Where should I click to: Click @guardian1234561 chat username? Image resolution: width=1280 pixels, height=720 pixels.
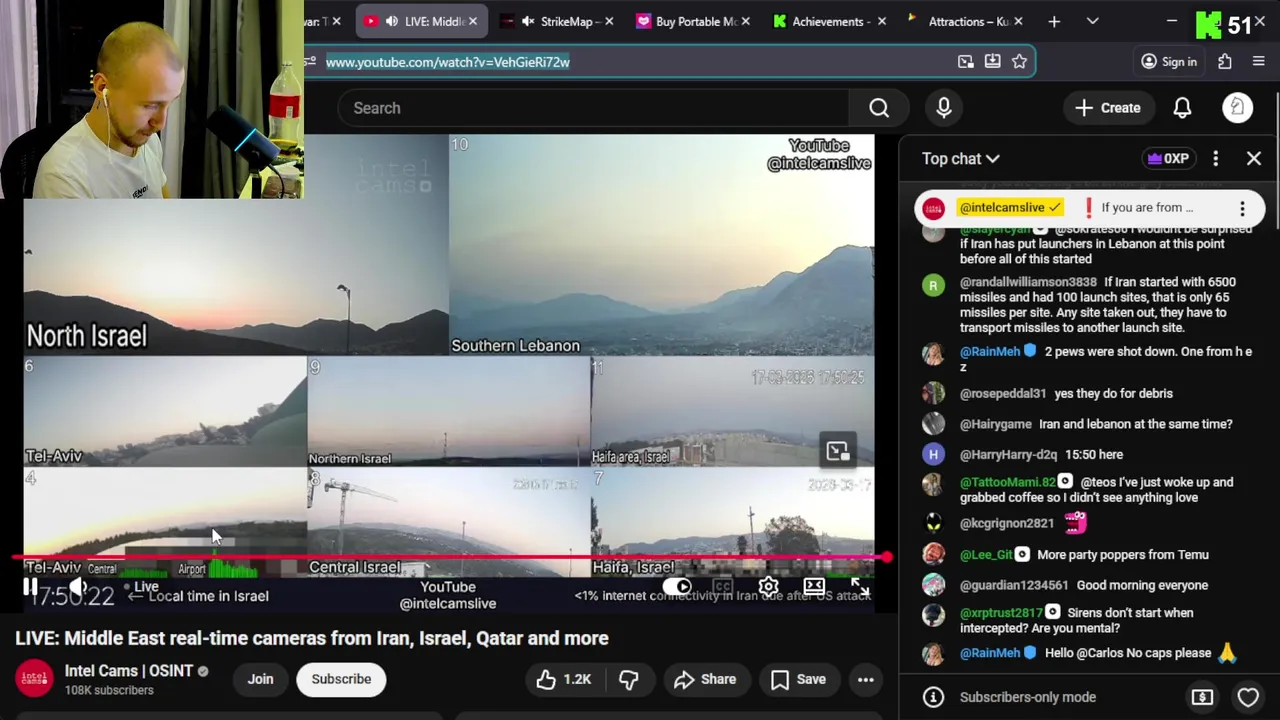coord(1014,586)
